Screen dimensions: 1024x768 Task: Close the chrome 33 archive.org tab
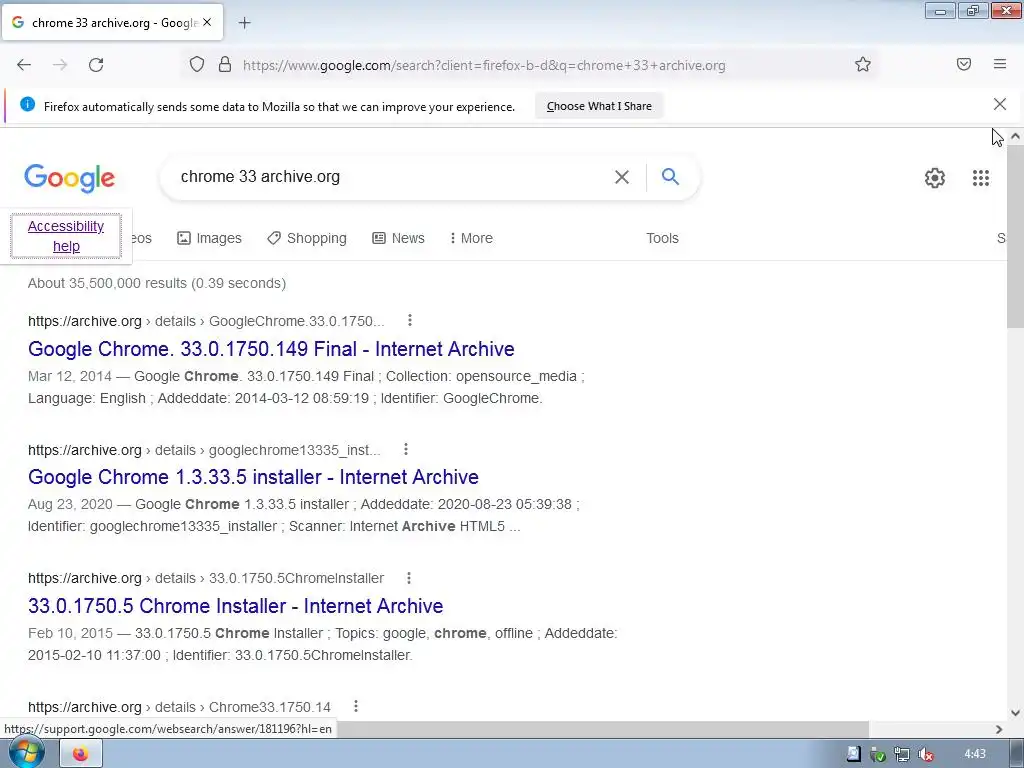pyautogui.click(x=207, y=22)
